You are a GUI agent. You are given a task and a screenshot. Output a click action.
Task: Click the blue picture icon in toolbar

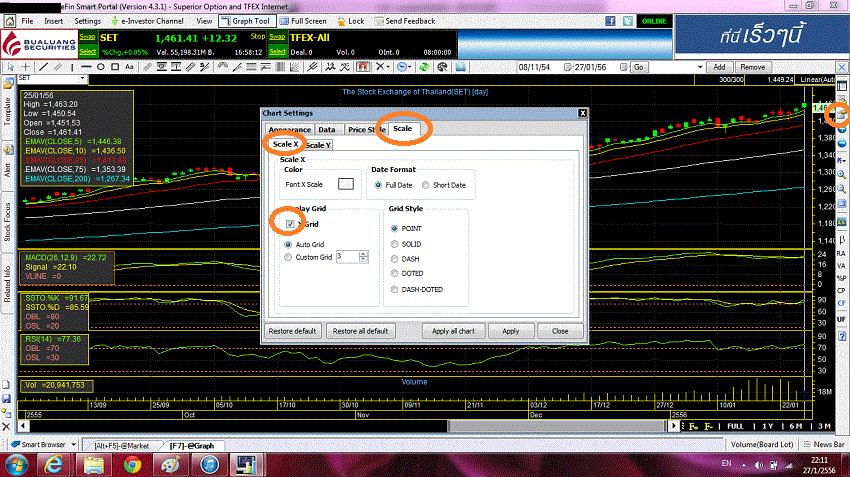(x=460, y=67)
